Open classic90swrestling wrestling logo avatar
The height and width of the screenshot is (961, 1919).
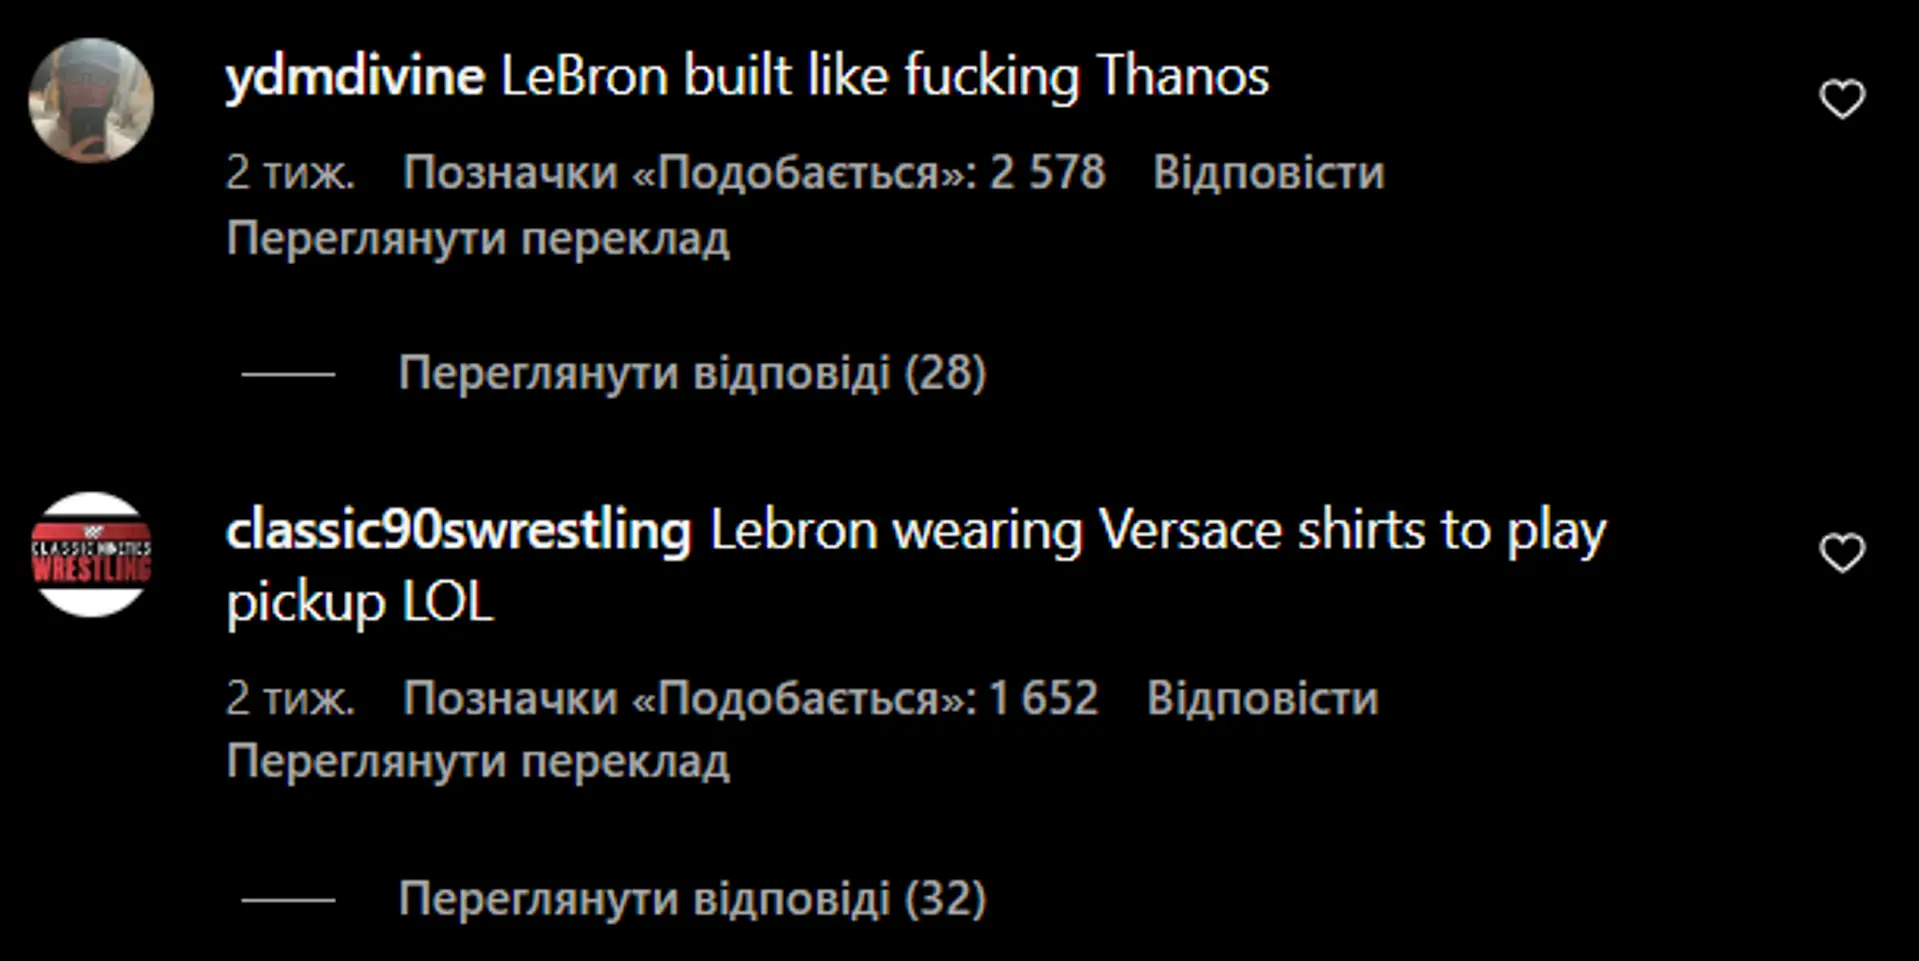91,554
